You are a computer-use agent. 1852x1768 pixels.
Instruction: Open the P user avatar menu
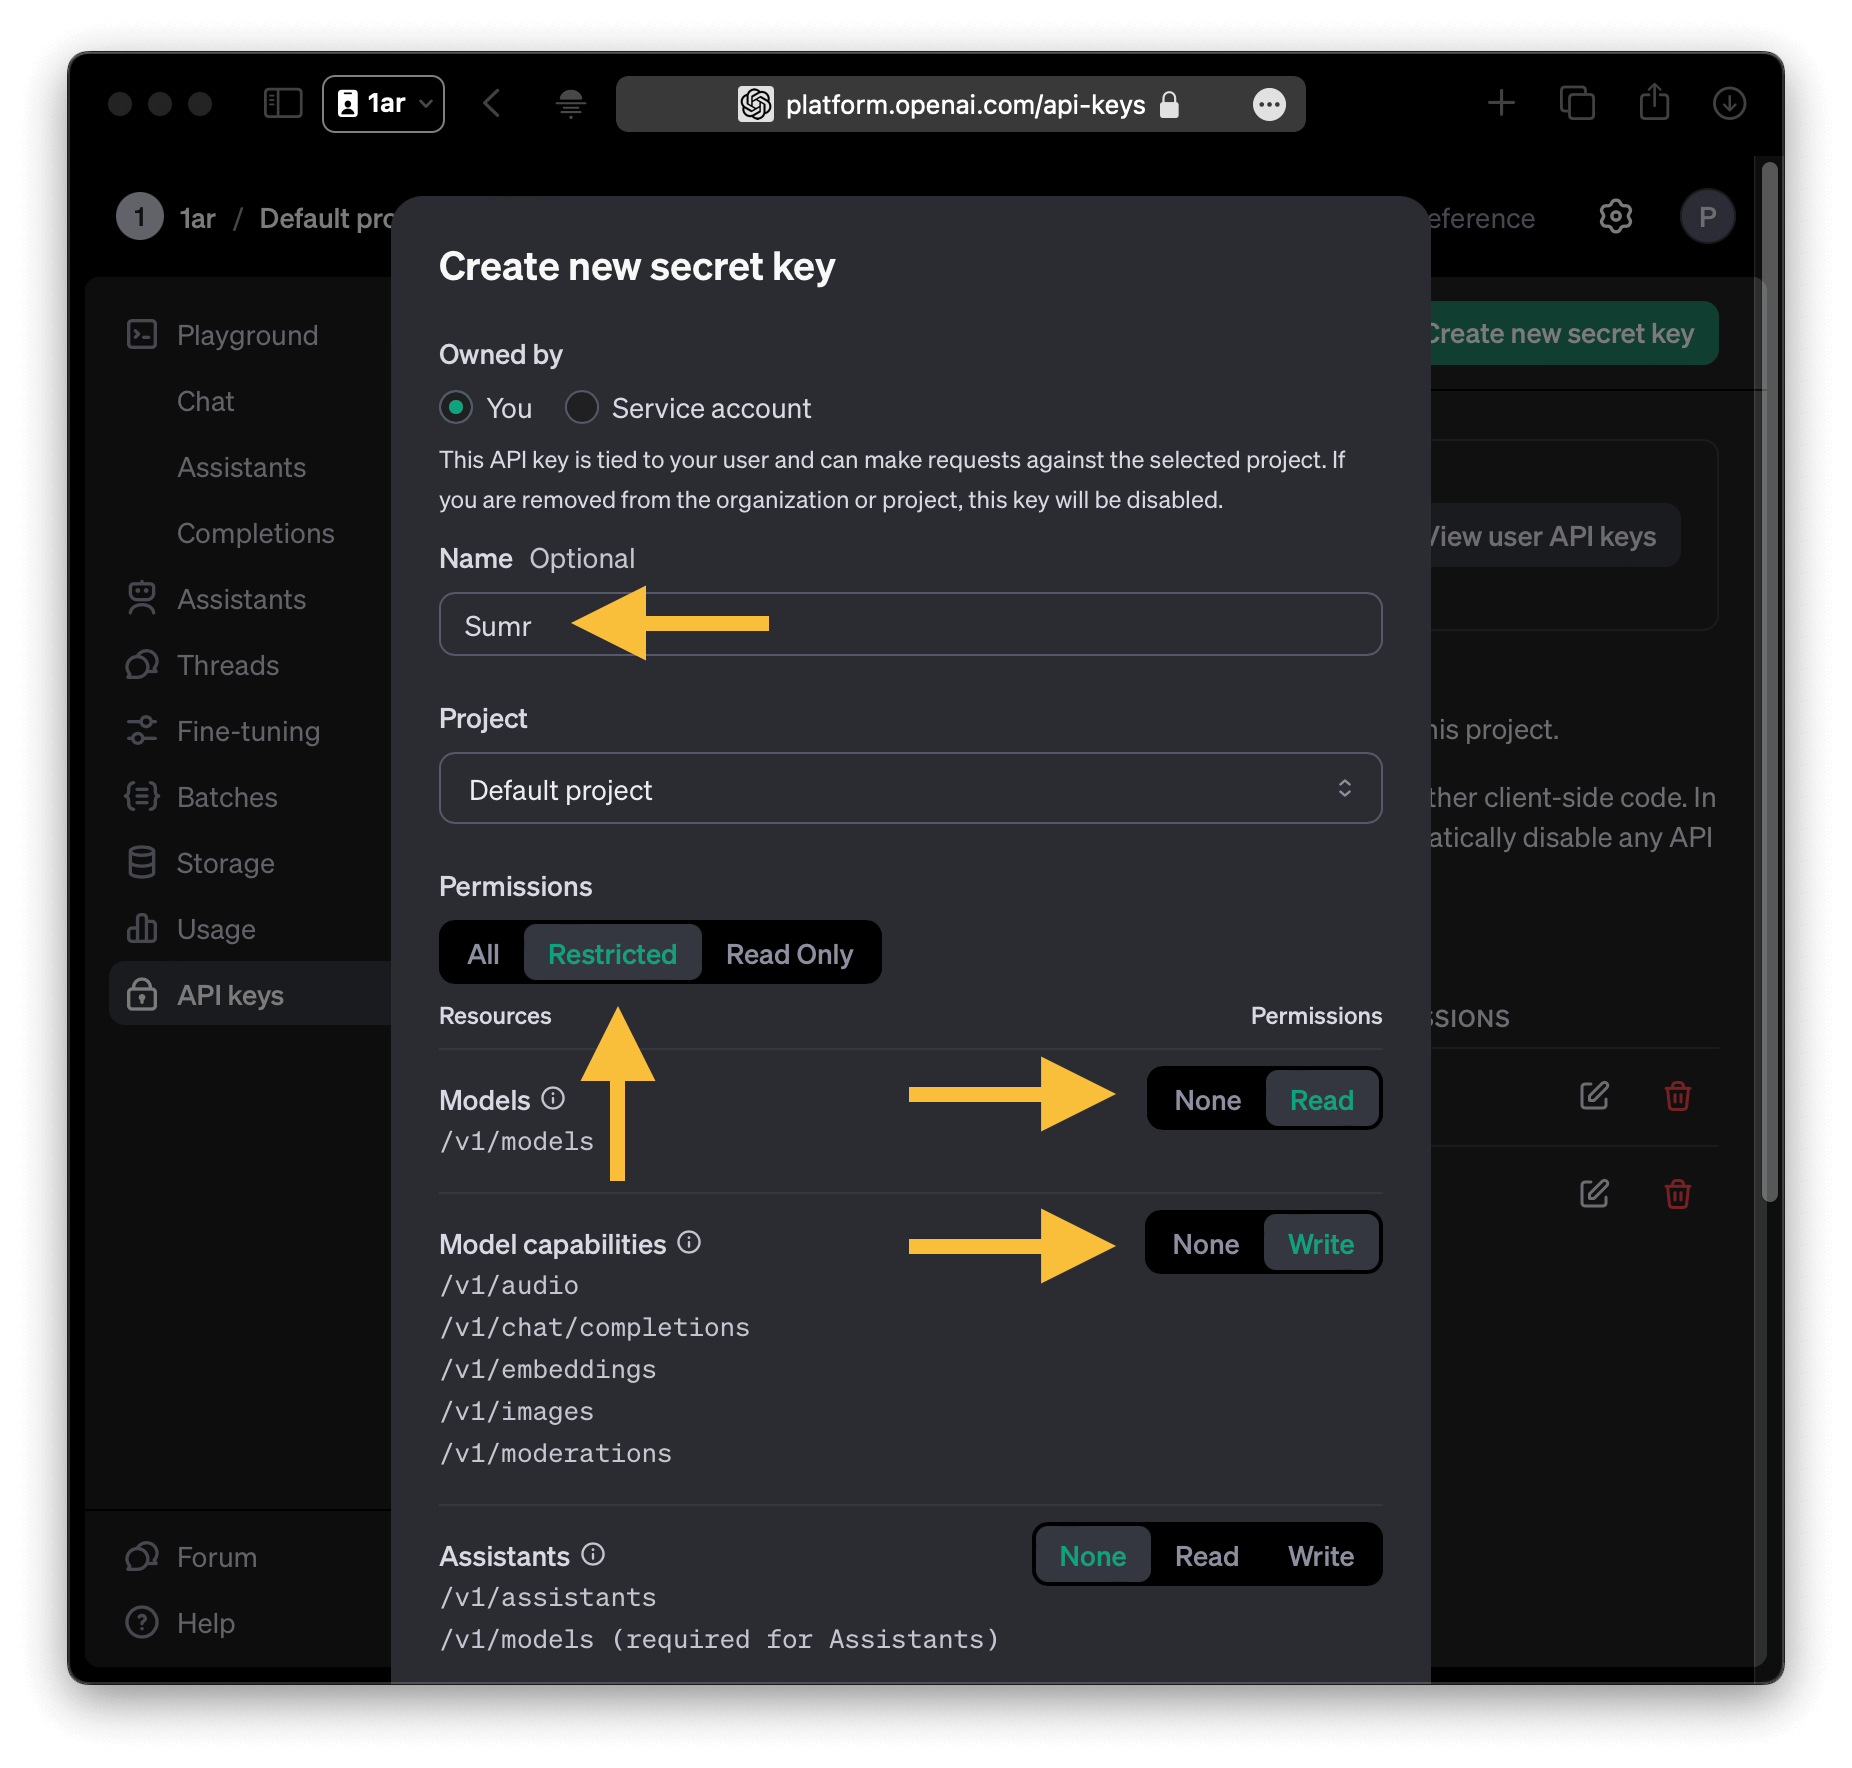[1707, 216]
